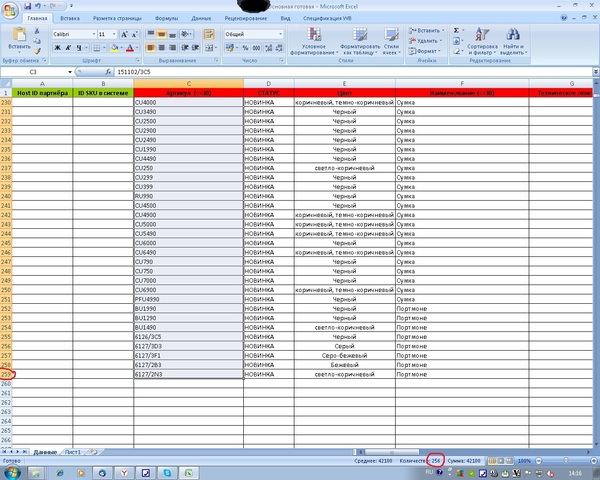600x480 pixels.
Task: Click Sort and Filter (Сортировка и фильтр)
Action: pyautogui.click(x=481, y=41)
